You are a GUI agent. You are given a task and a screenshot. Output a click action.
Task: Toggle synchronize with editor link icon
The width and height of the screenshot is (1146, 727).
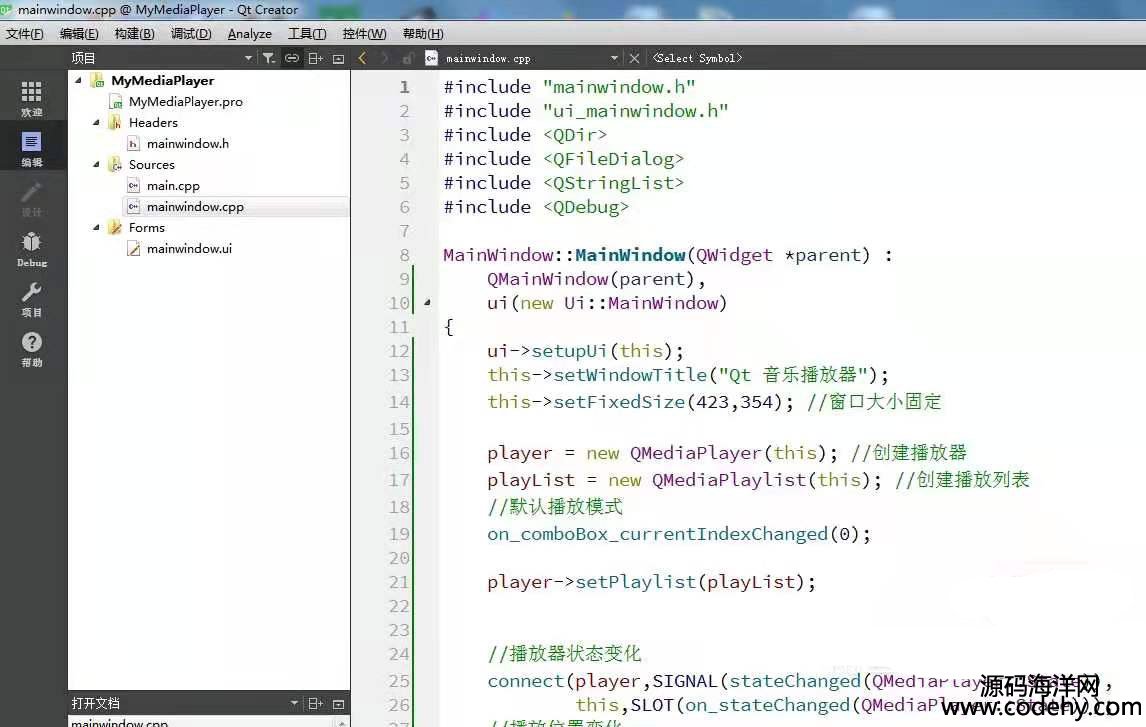tap(292, 58)
